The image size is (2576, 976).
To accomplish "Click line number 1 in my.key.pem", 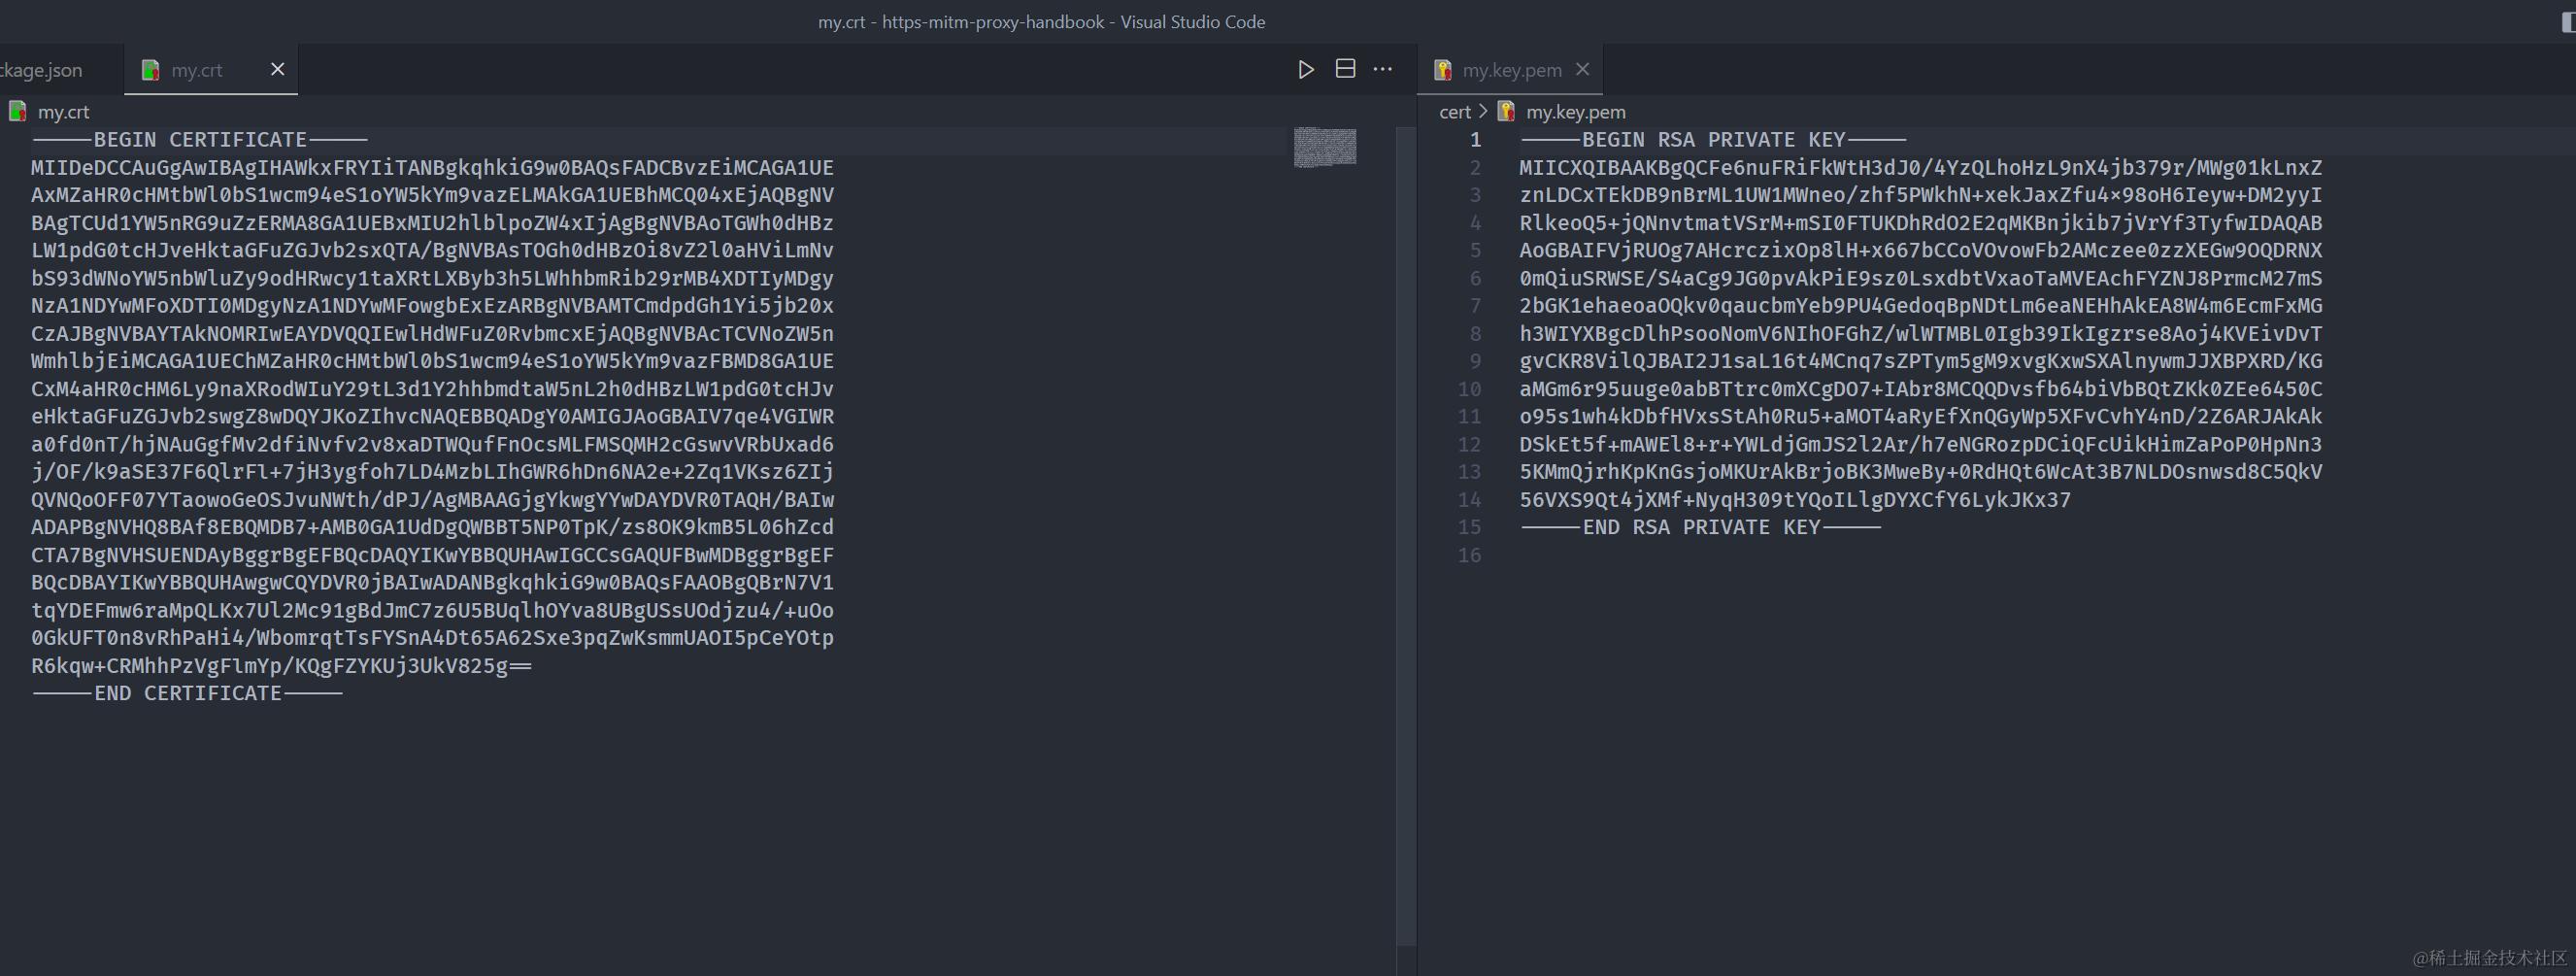I will coord(1475,140).
